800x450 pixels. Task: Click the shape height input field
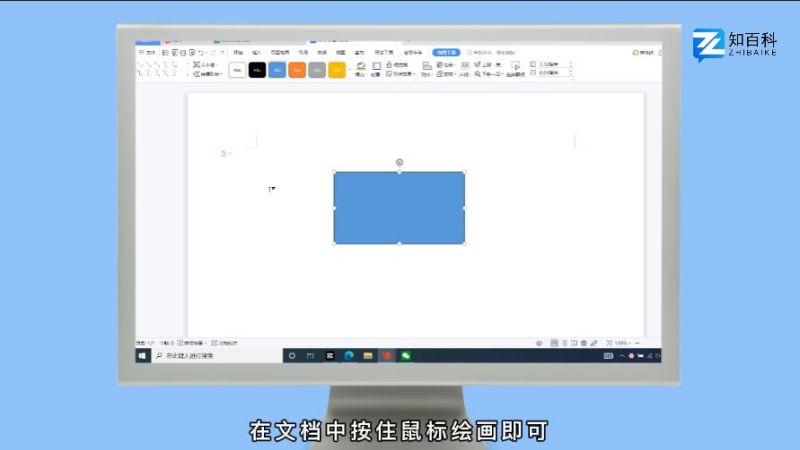click(553, 64)
